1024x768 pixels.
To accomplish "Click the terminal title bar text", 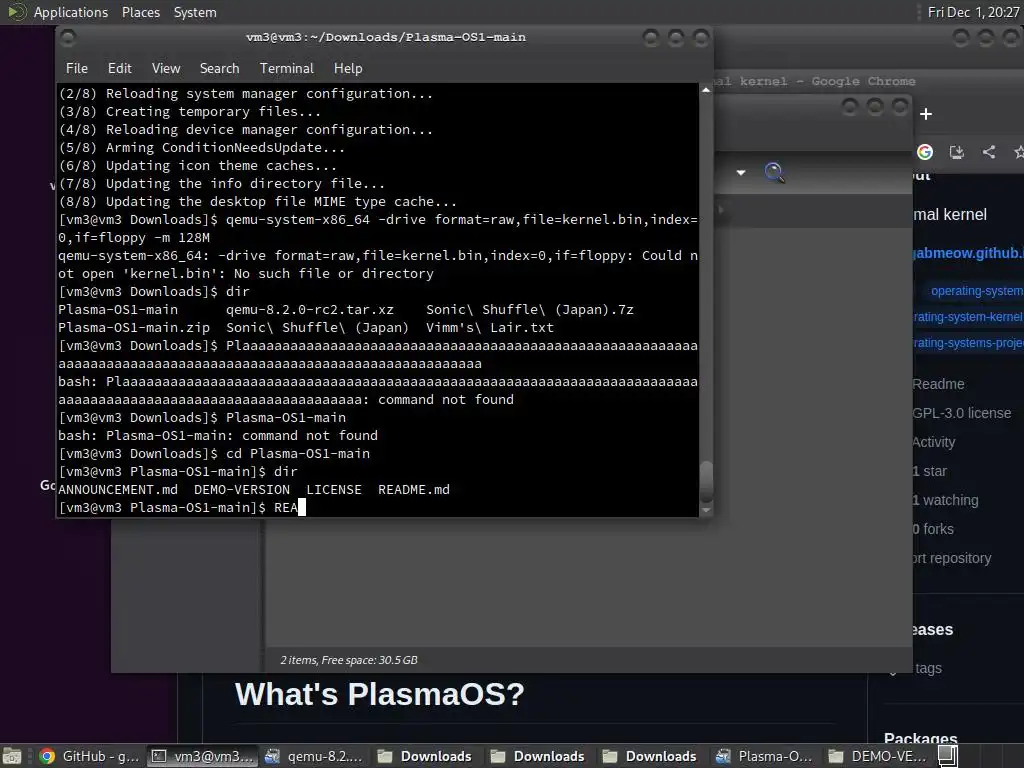I will 386,37.
